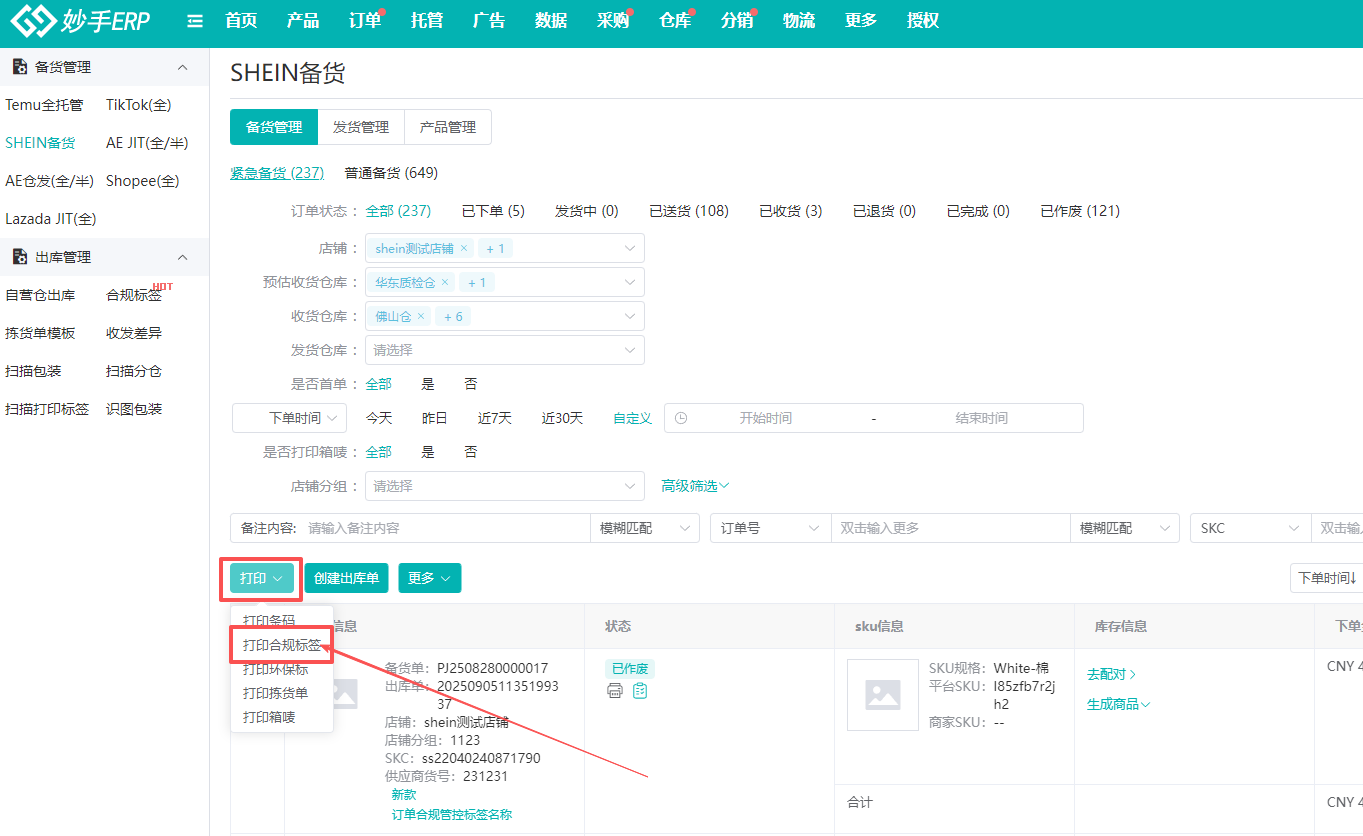Remove the shein测试店铺 tag with its x icon
Image resolution: width=1363 pixels, height=836 pixels.
464,249
